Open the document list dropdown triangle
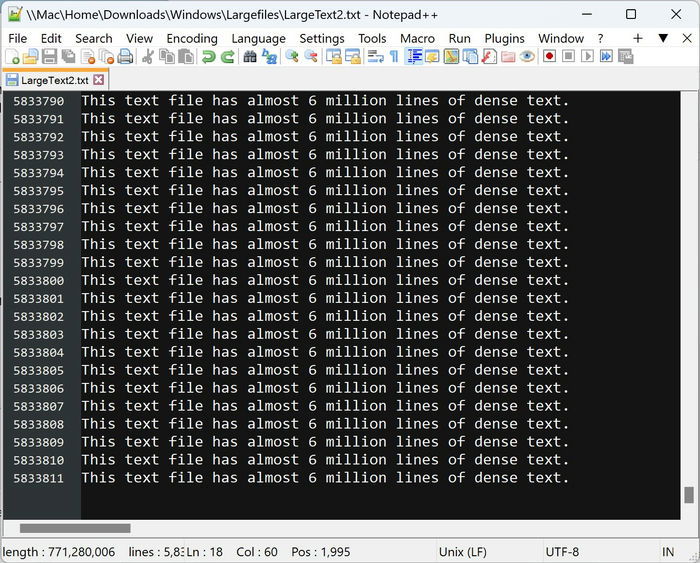This screenshot has width=700, height=563. coord(663,38)
